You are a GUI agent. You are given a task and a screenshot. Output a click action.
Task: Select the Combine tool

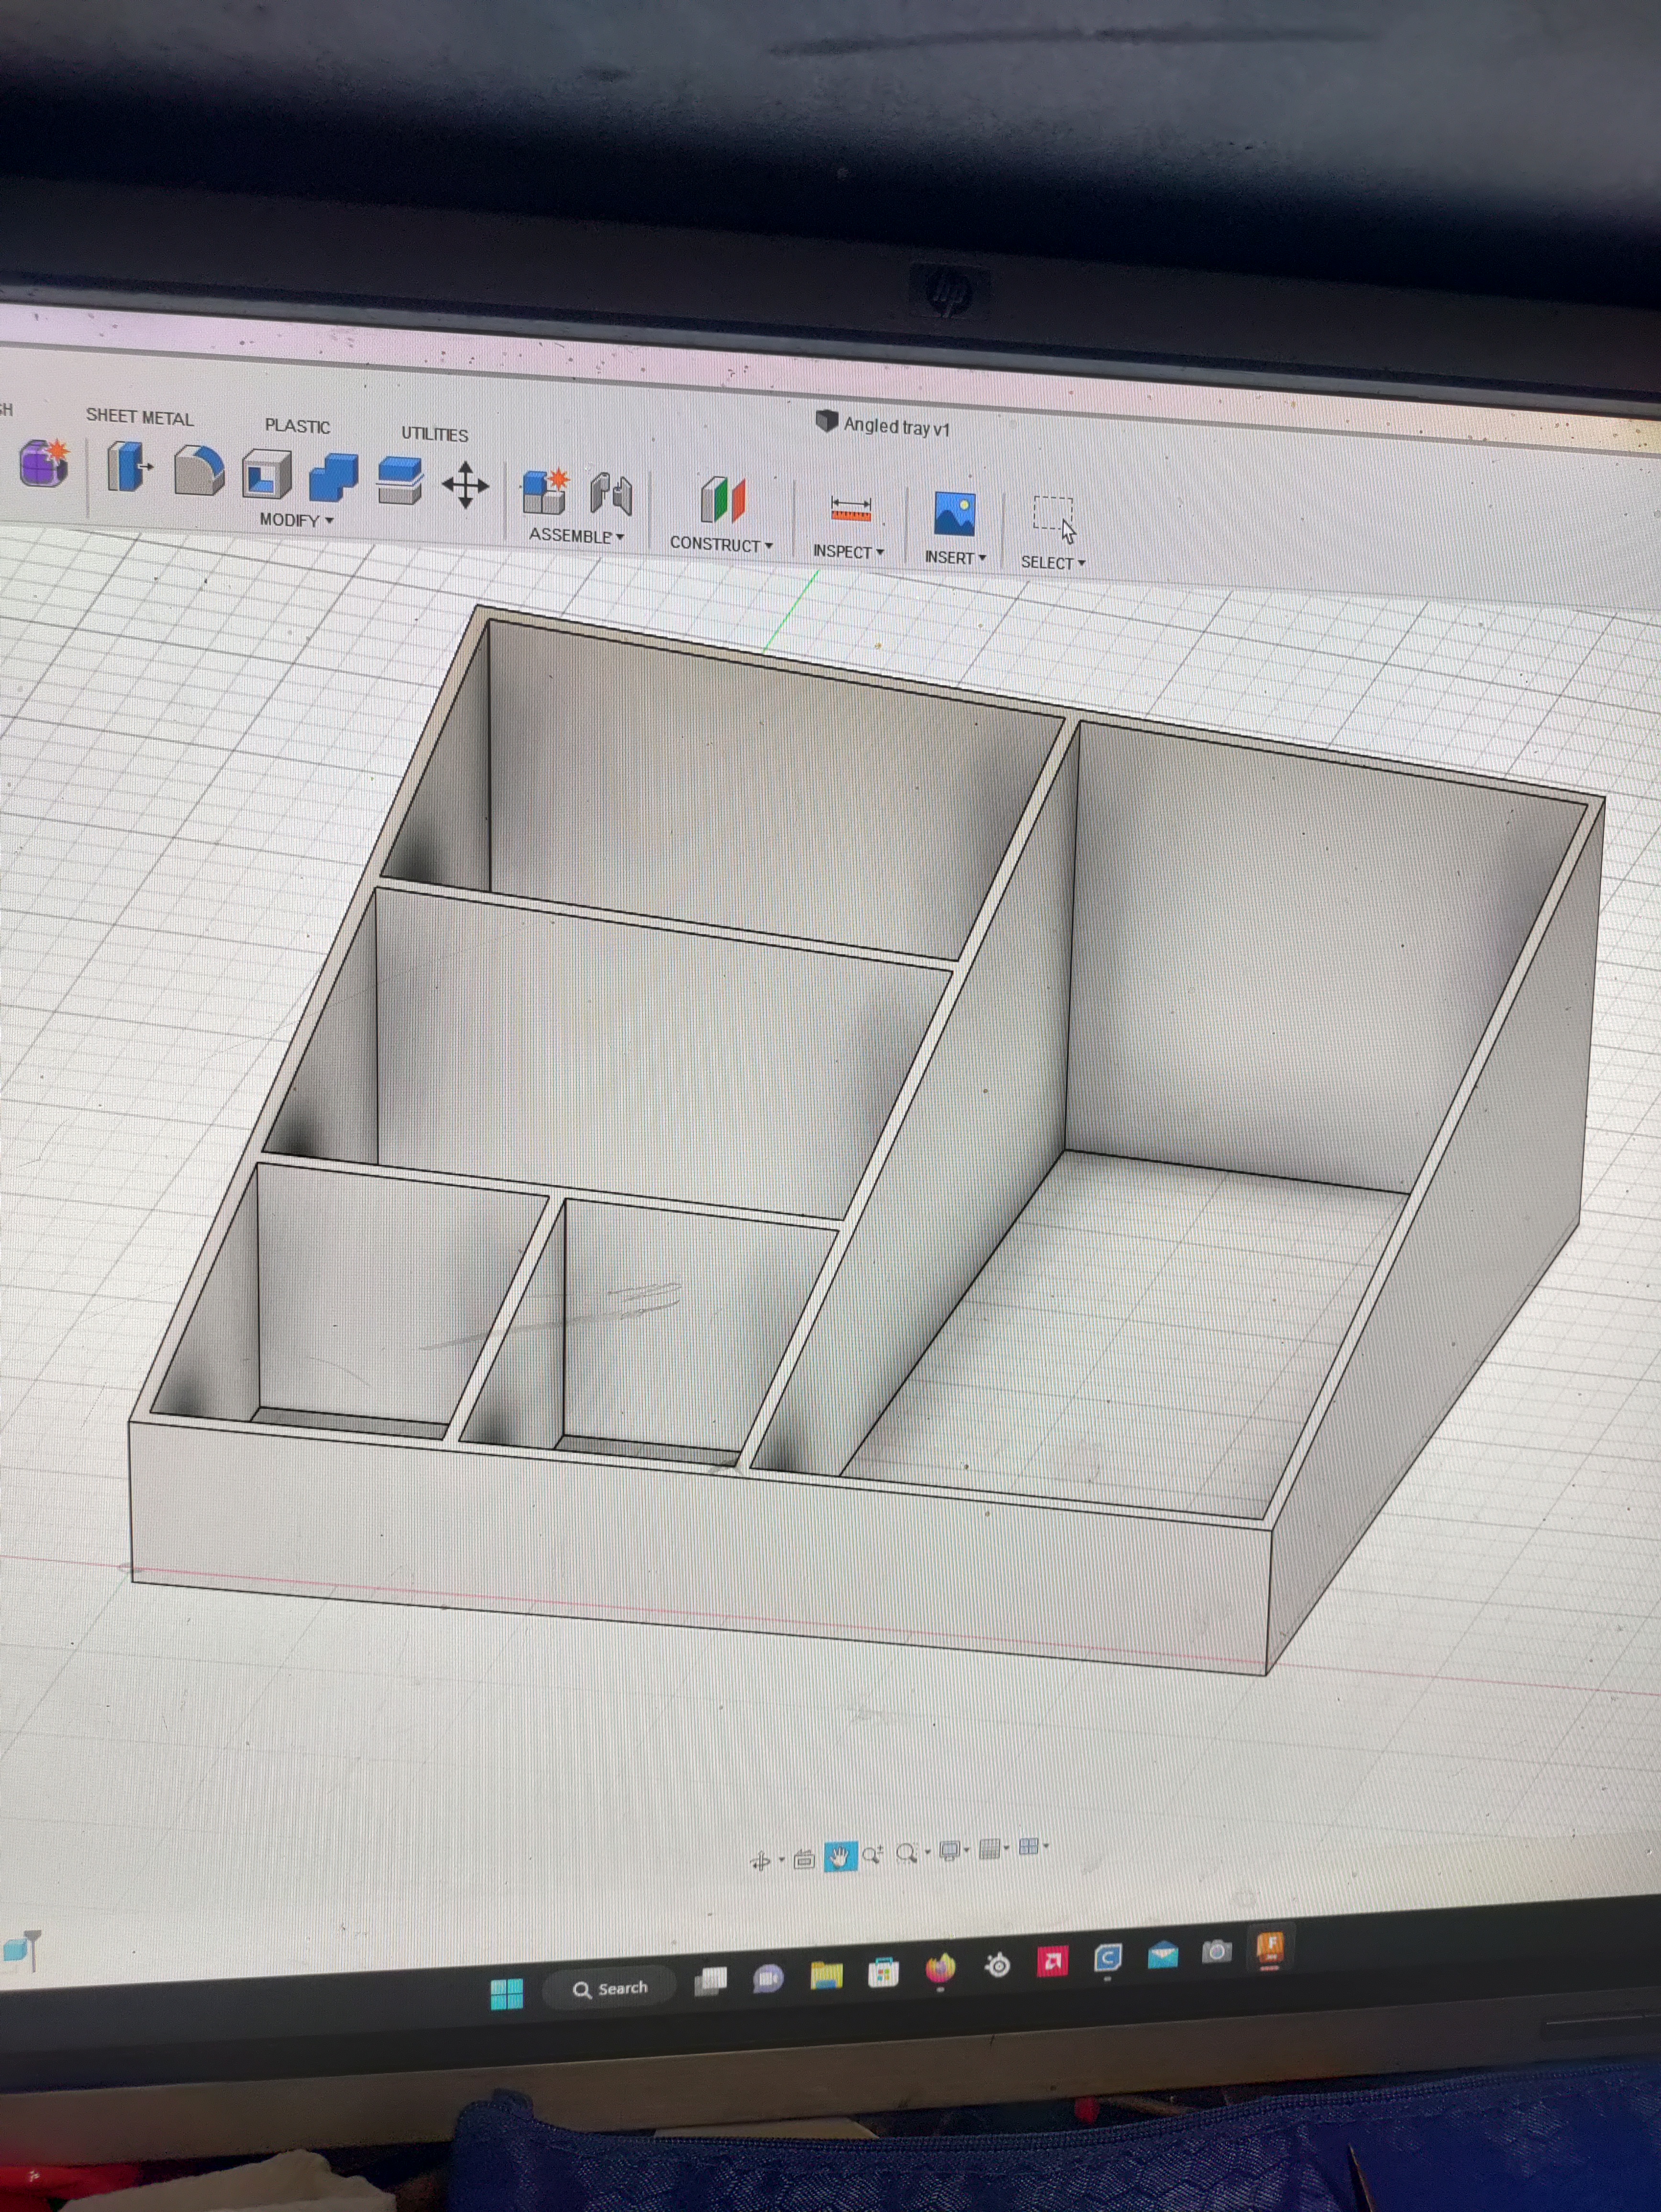coord(333,478)
